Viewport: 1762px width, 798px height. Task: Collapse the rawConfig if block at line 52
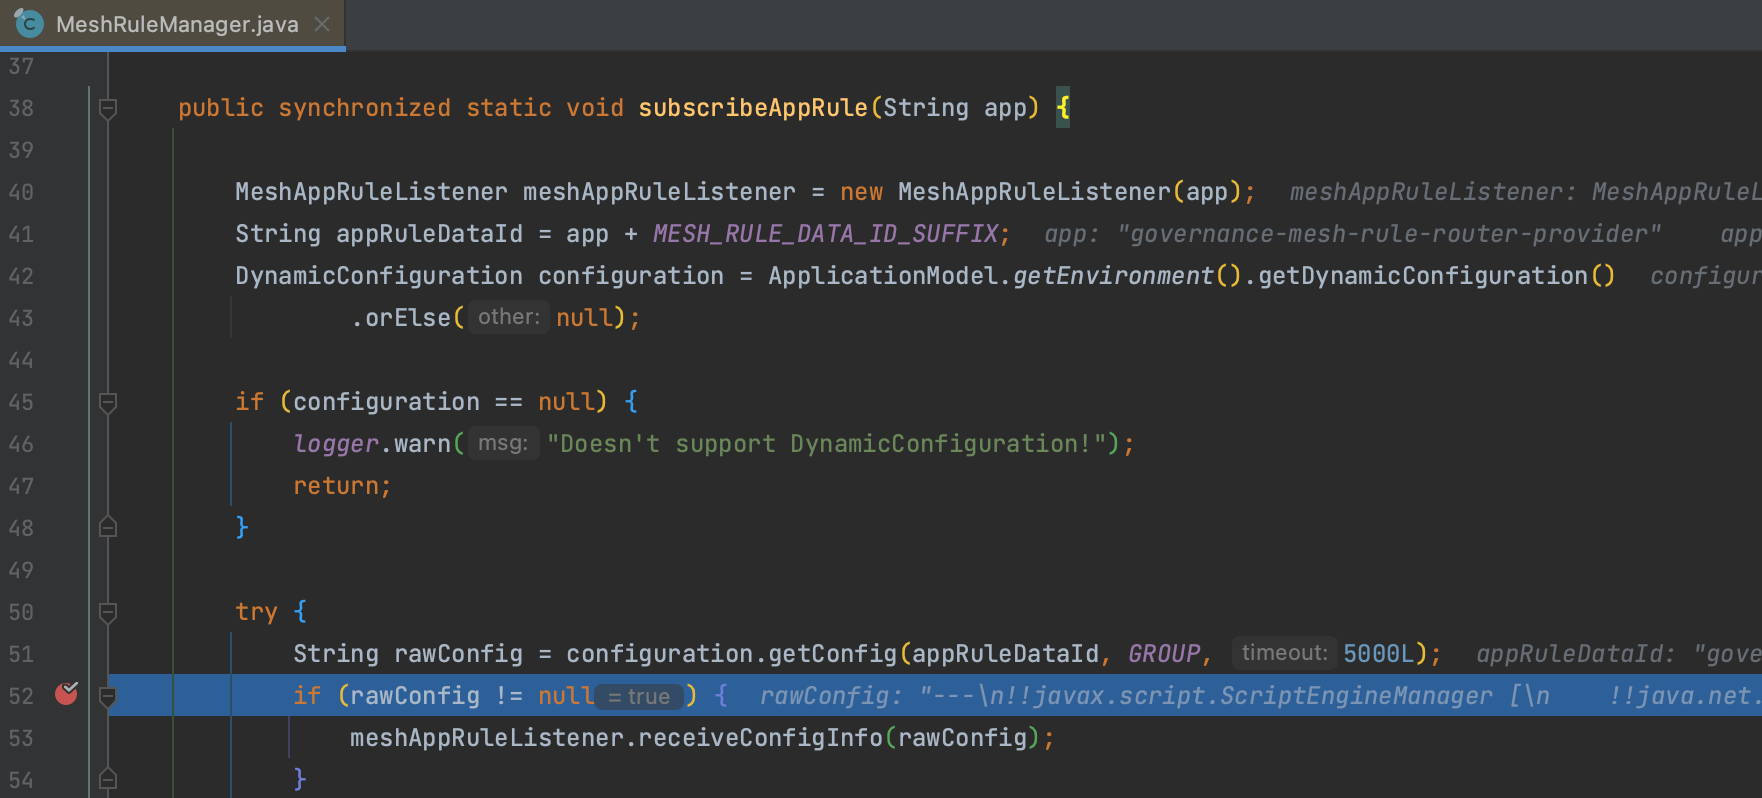[x=108, y=696]
